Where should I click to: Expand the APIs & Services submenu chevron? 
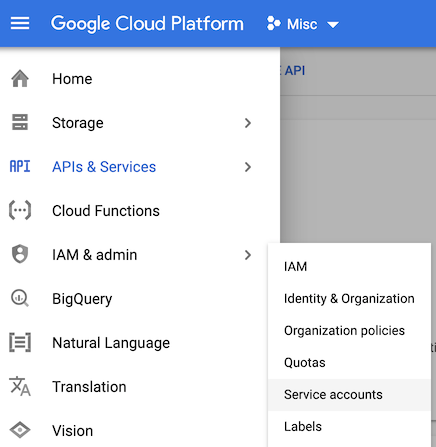tap(248, 167)
